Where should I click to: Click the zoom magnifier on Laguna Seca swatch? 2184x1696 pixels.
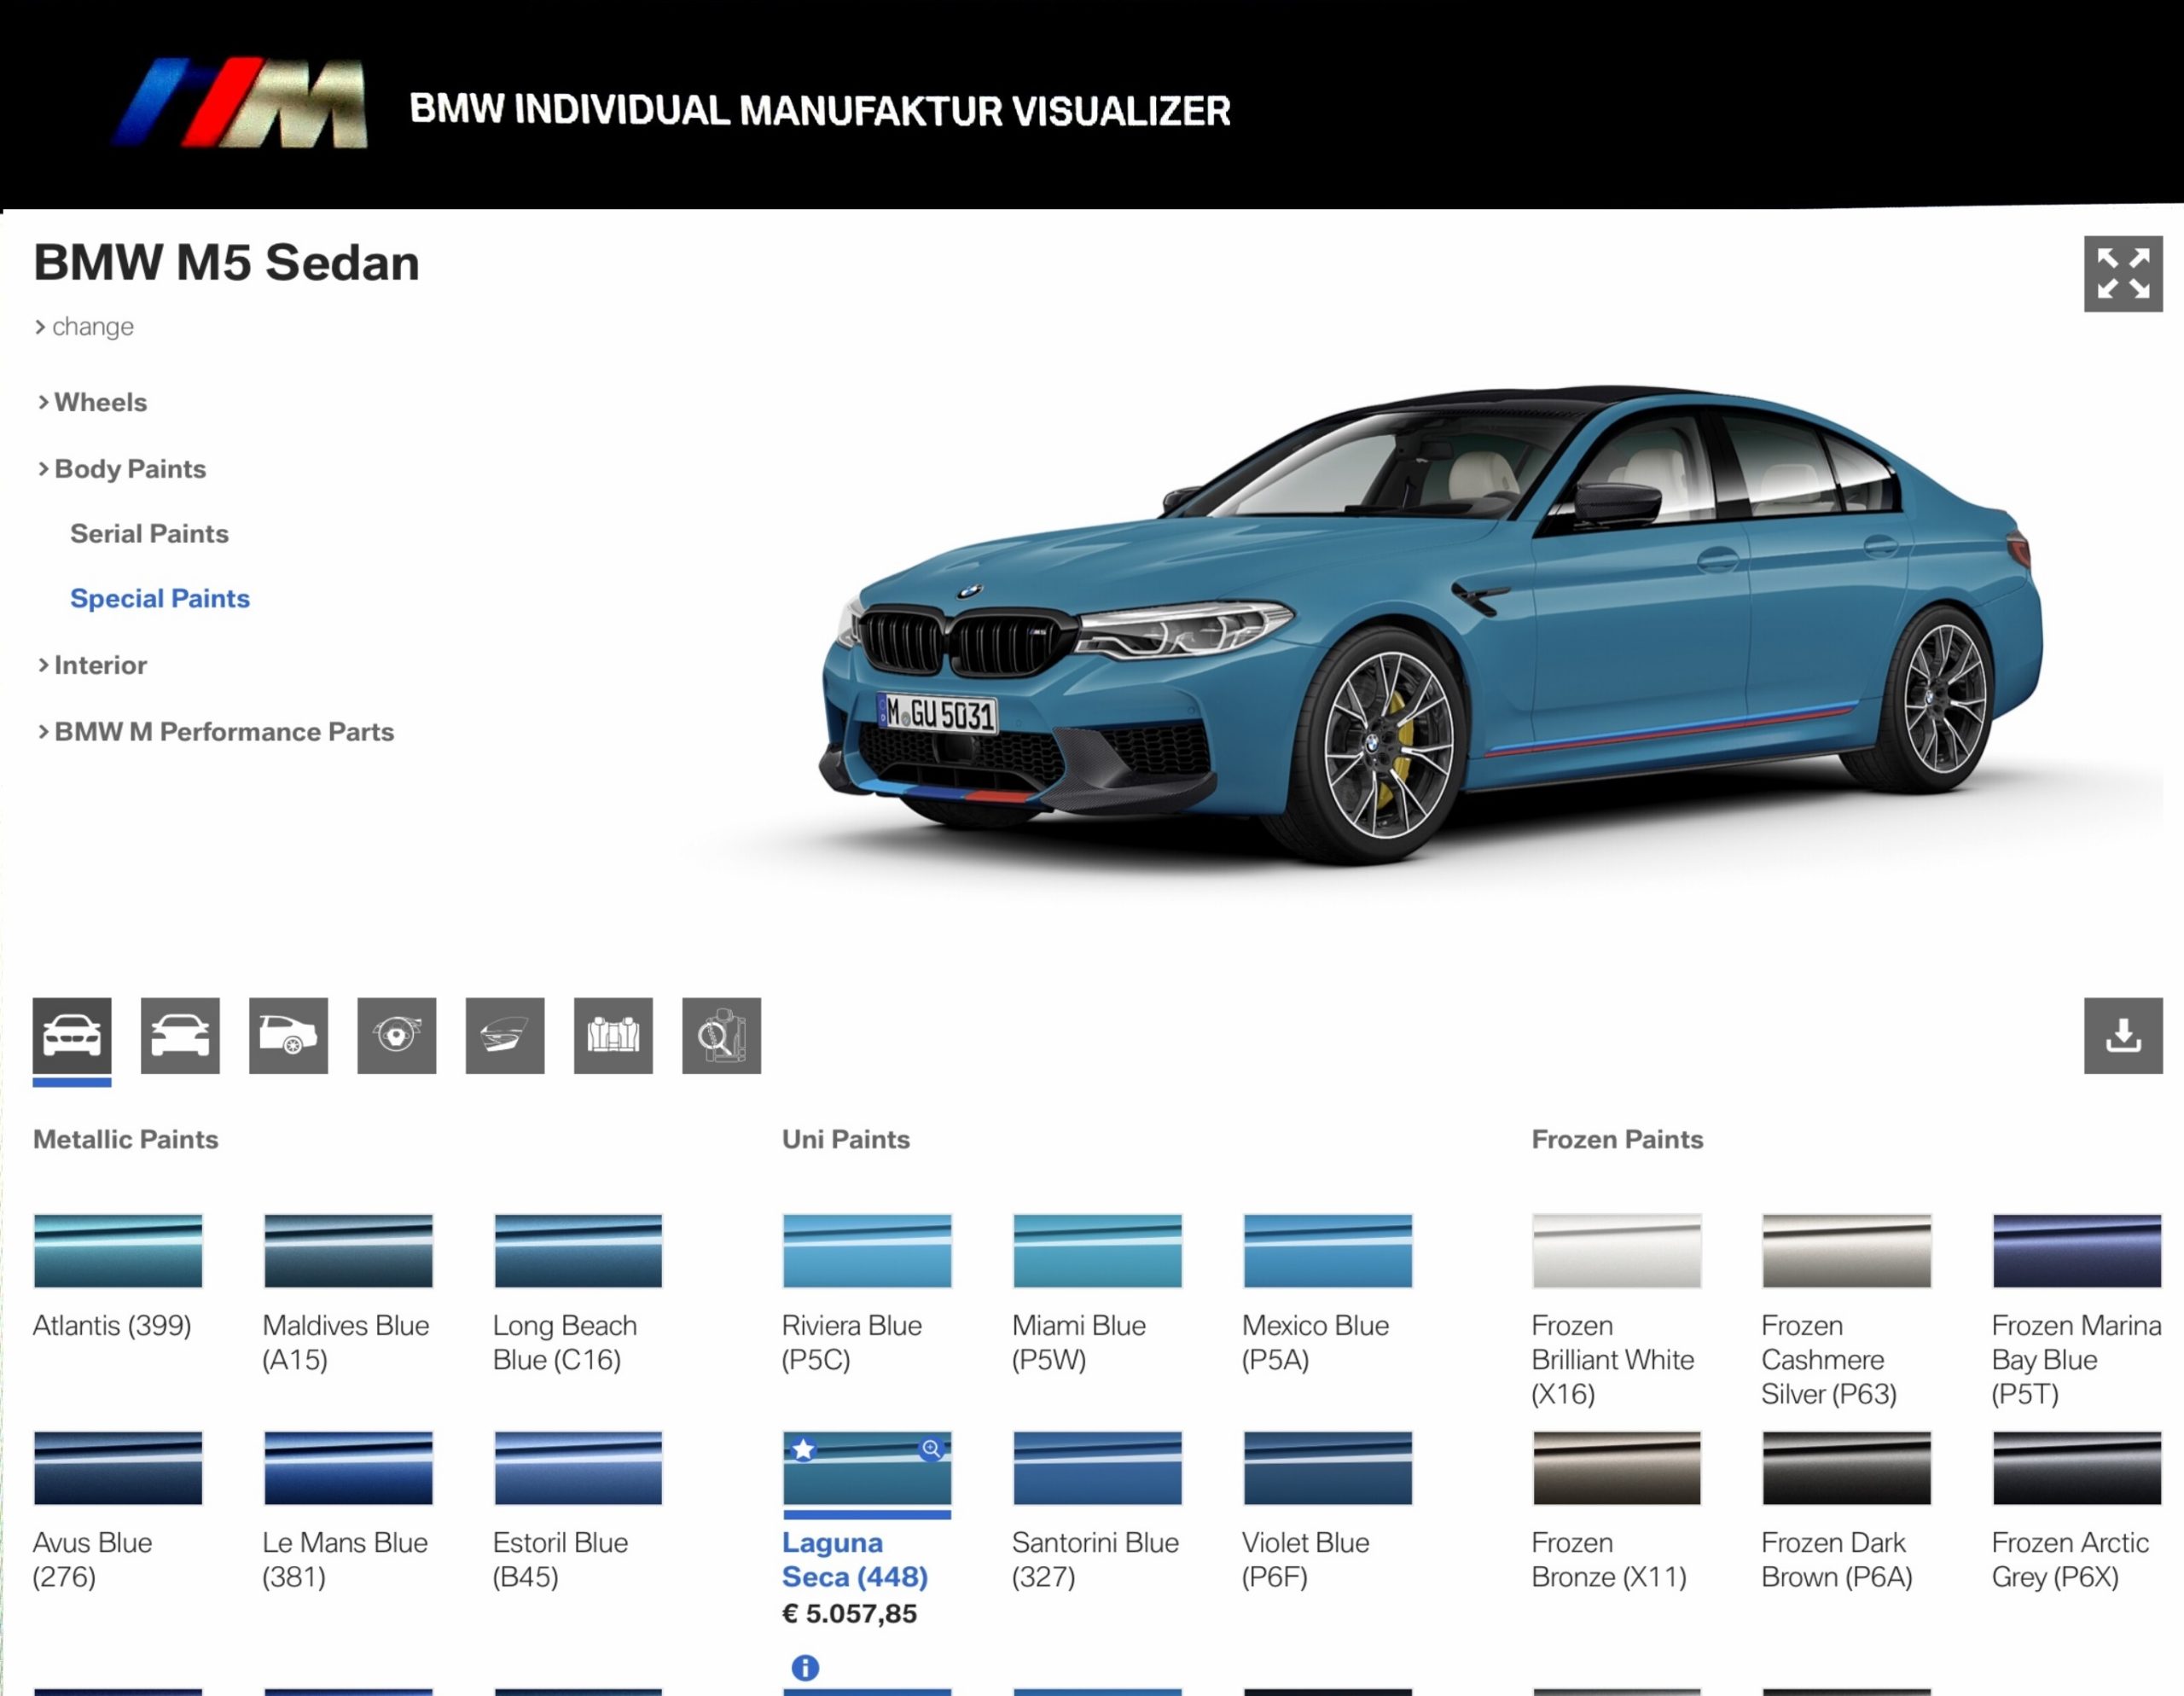[x=931, y=1449]
